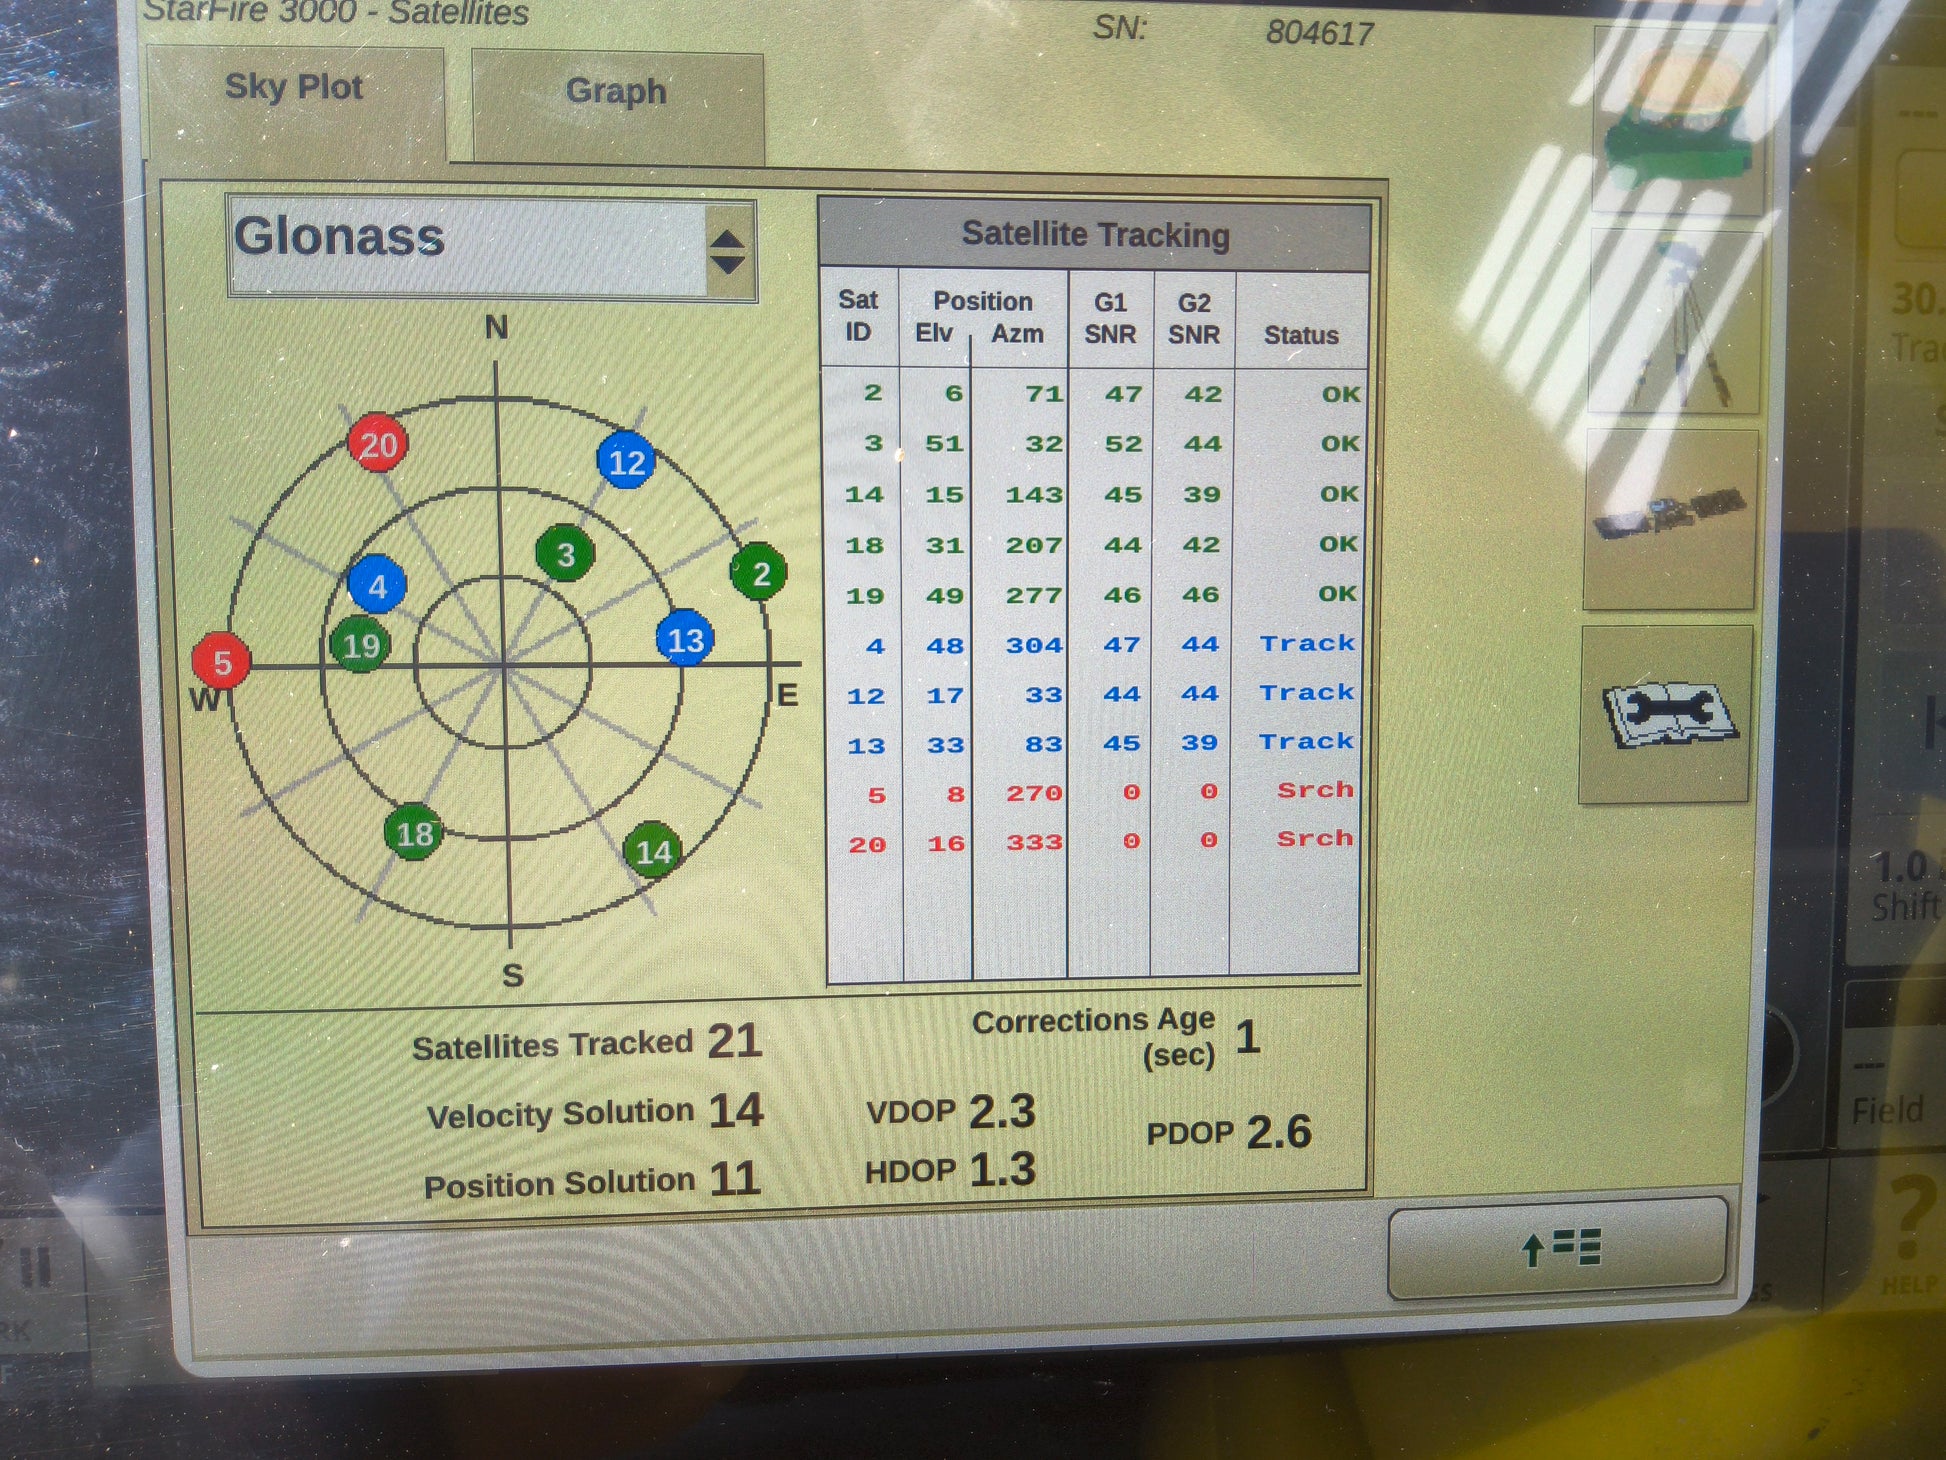
Task: Open the Glonass constellation dropdown
Action: click(468, 246)
